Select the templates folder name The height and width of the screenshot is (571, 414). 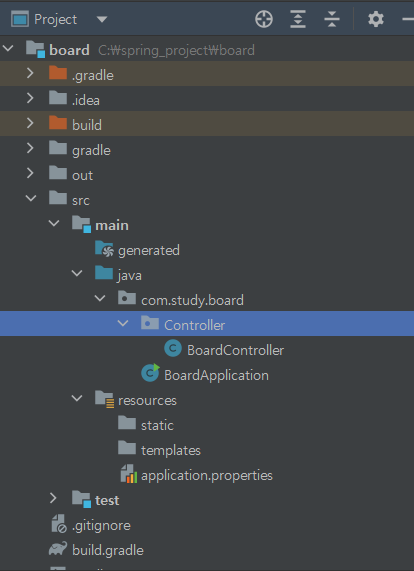pyautogui.click(x=171, y=451)
